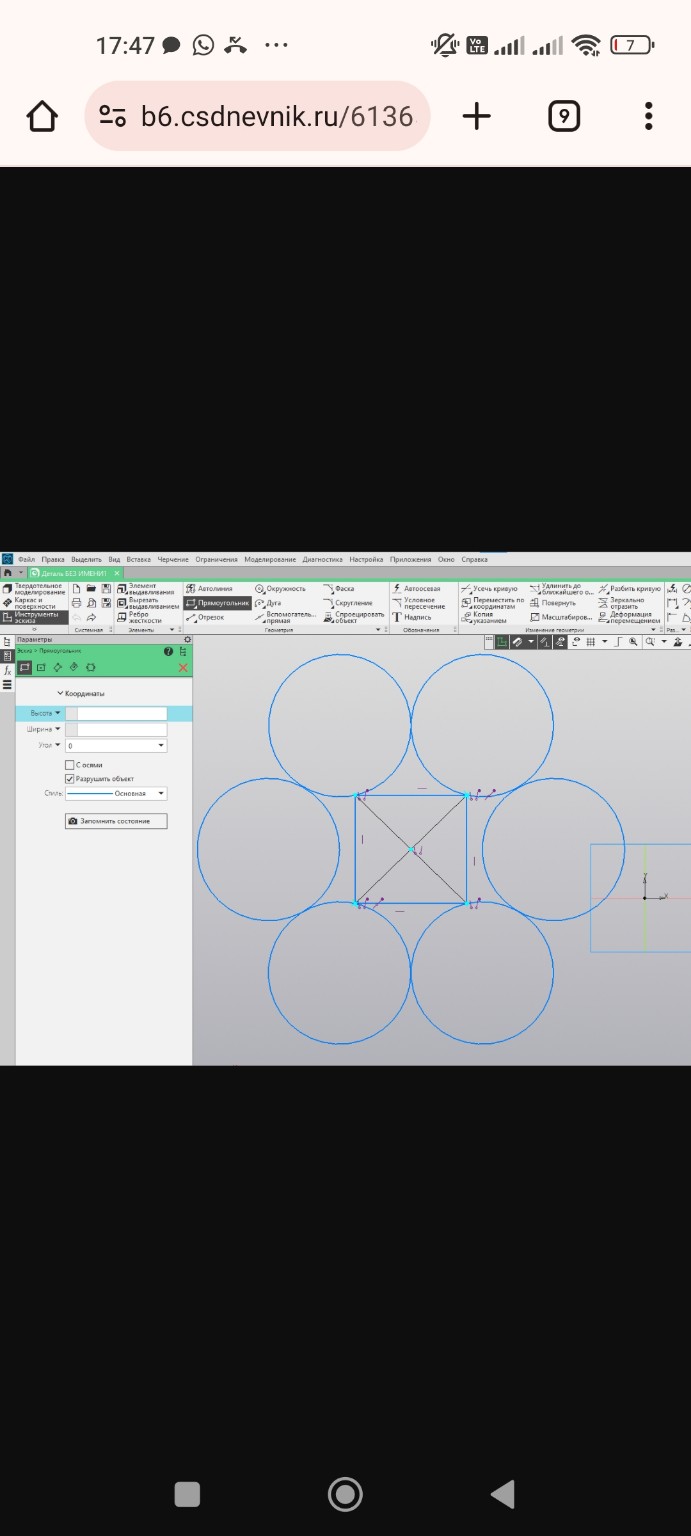Click the Повернуть rotate tool
This screenshot has width=691, height=1536.
[558, 603]
